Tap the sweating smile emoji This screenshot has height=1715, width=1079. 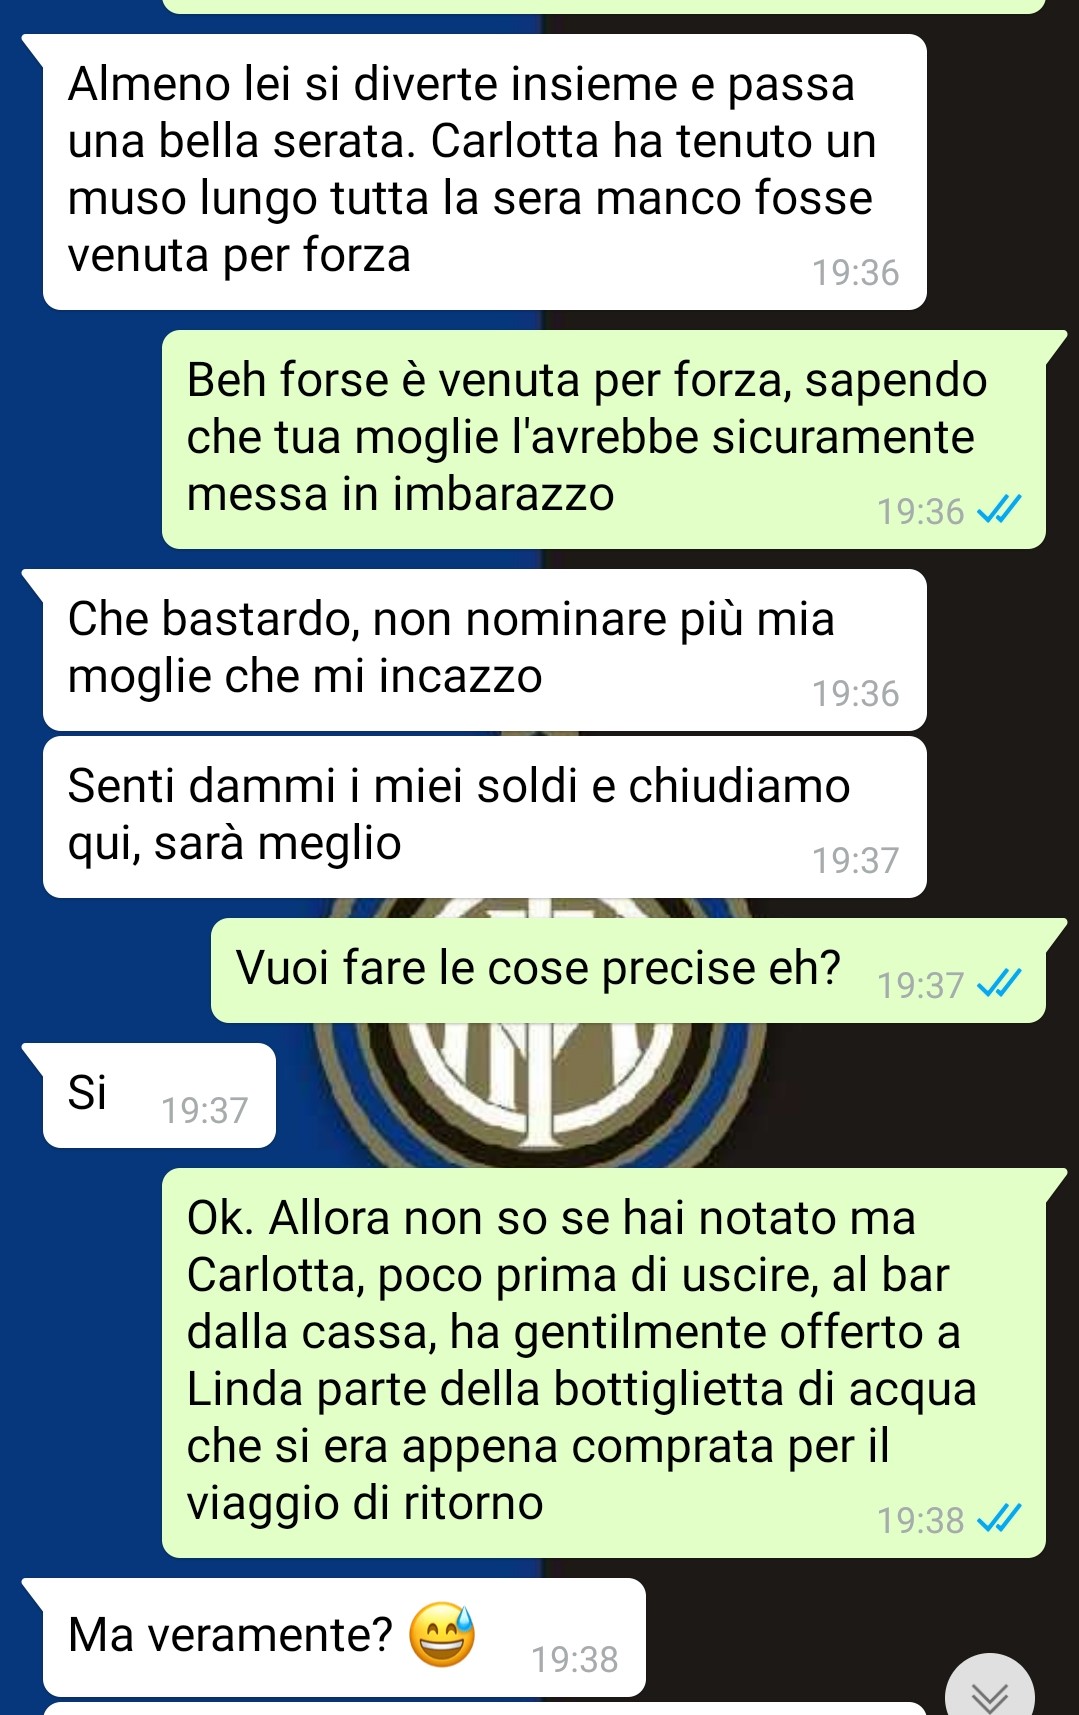(442, 1635)
